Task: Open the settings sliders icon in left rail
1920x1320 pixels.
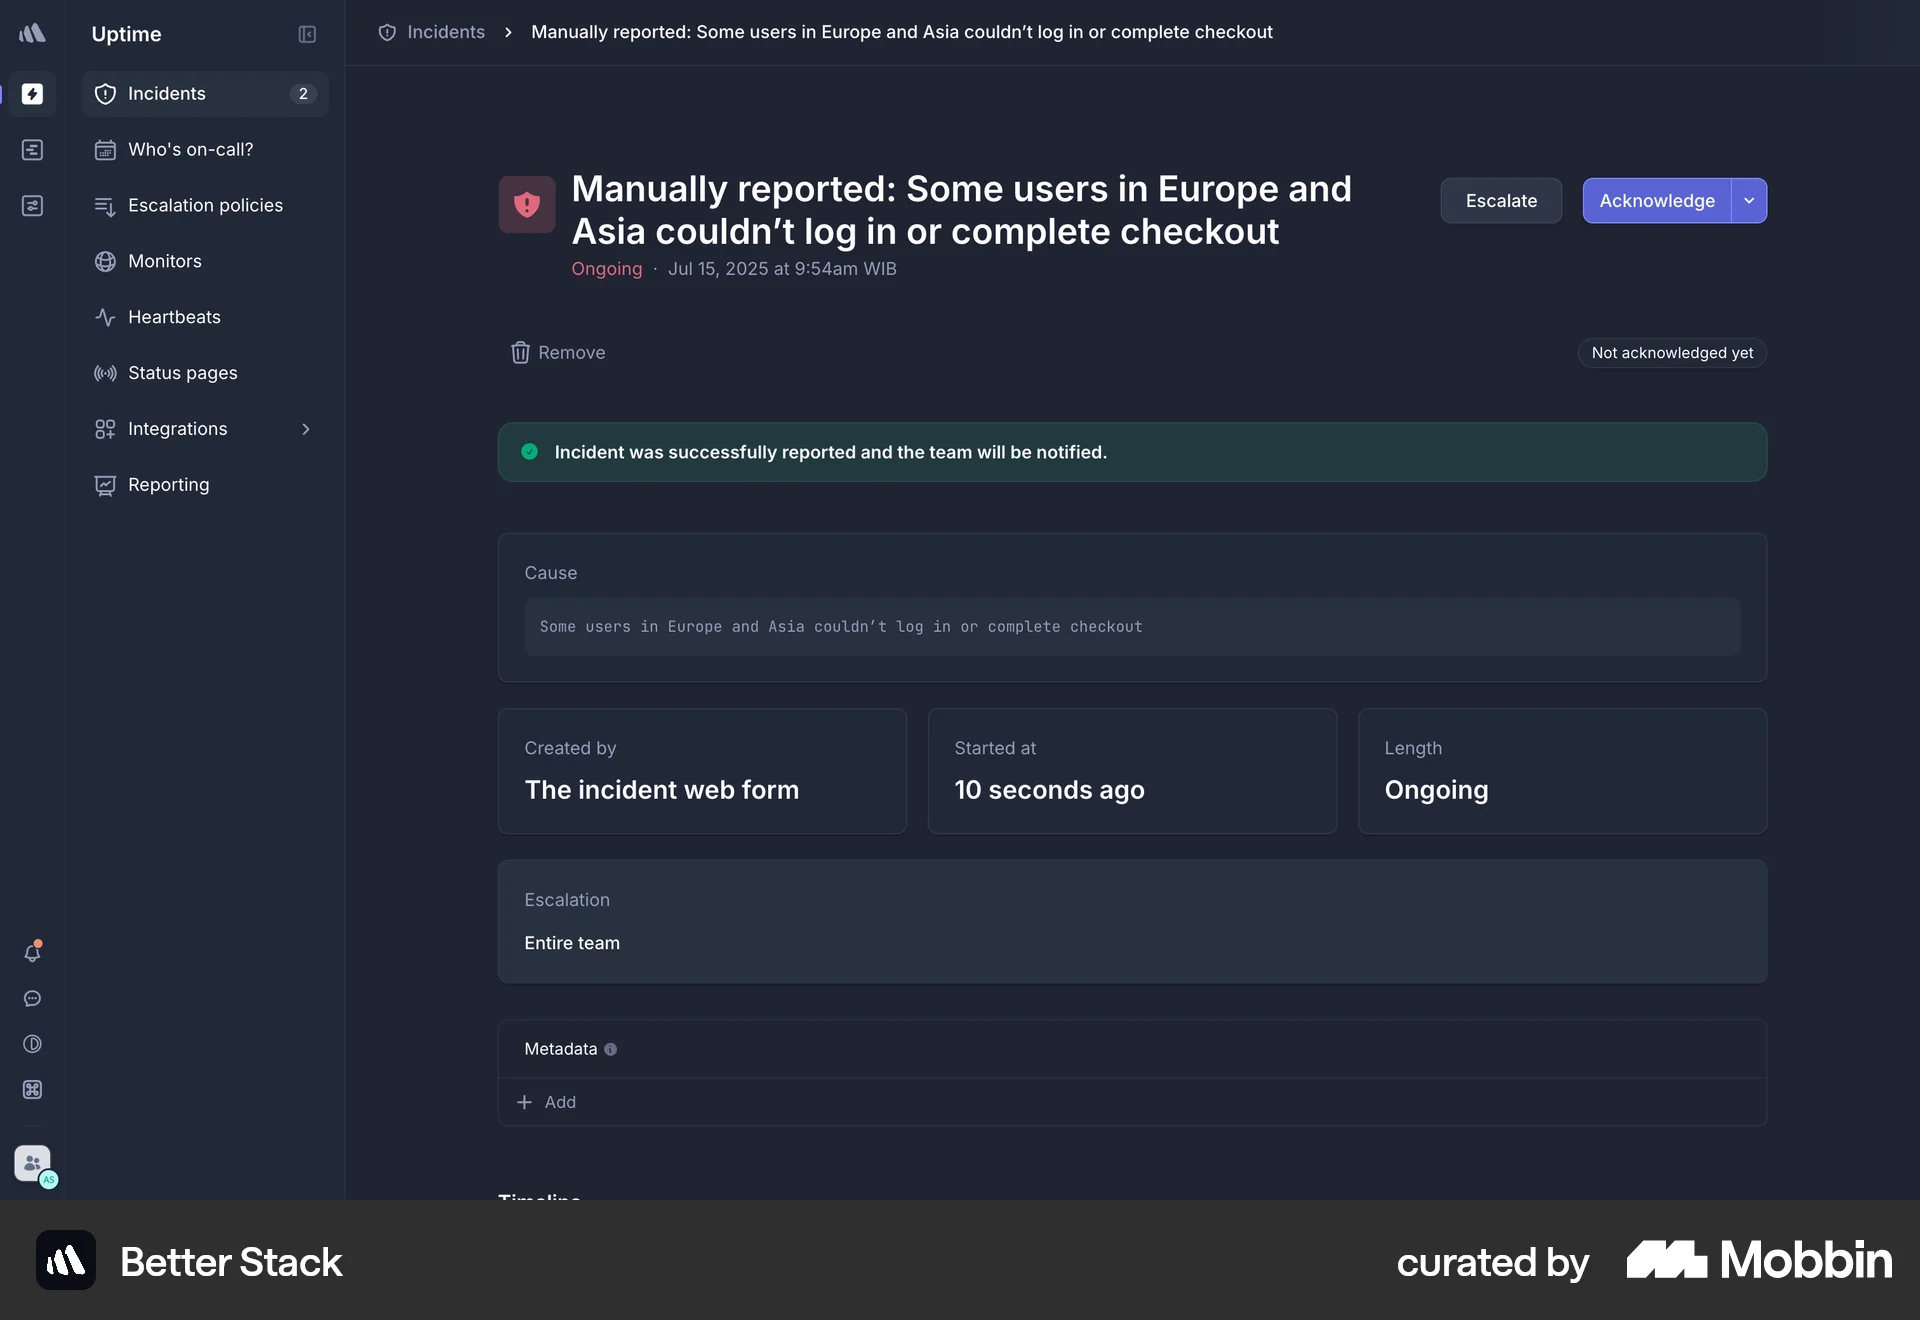Action: pyautogui.click(x=33, y=206)
